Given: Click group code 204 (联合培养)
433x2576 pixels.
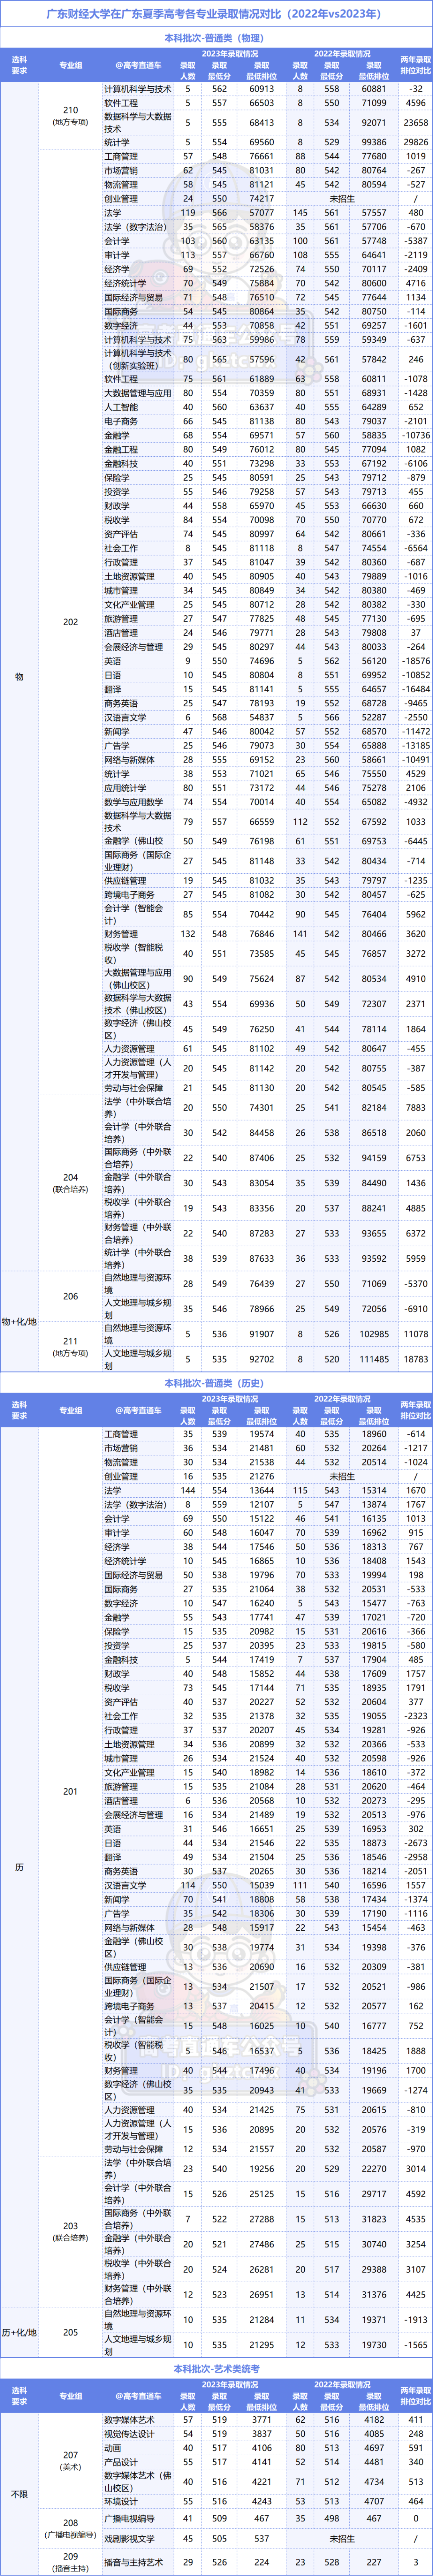Looking at the screenshot, I should 70,1183.
